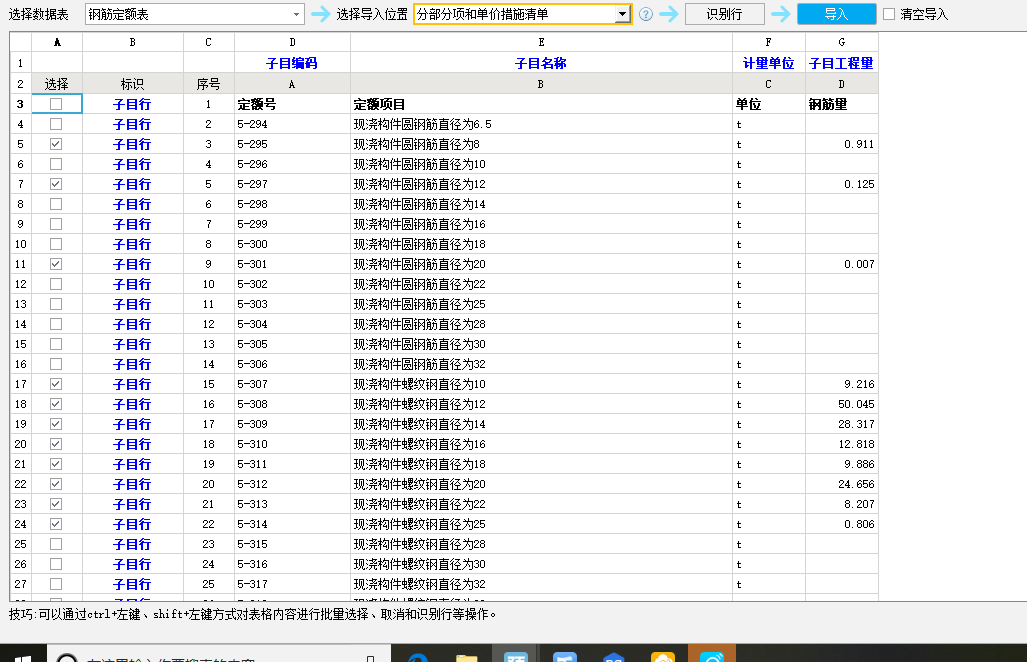Click quota code cell 5-303
Screen dimensions: 1027x662
click(292, 304)
